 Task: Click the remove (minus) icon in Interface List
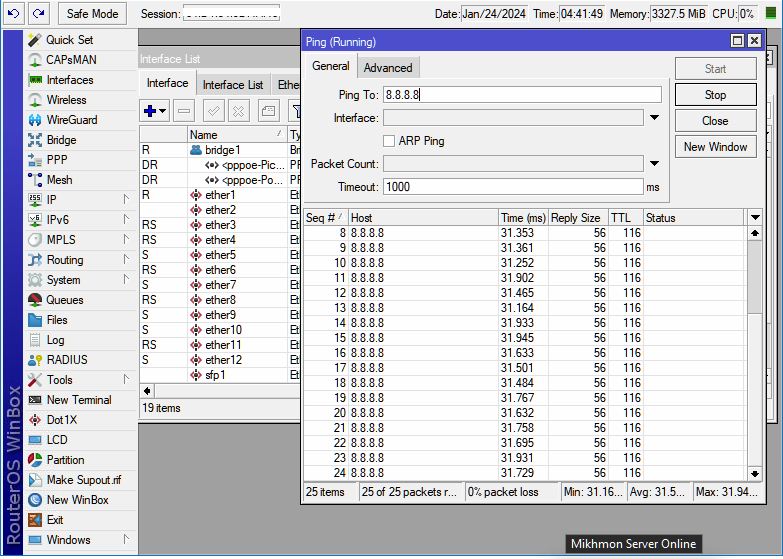pos(184,111)
